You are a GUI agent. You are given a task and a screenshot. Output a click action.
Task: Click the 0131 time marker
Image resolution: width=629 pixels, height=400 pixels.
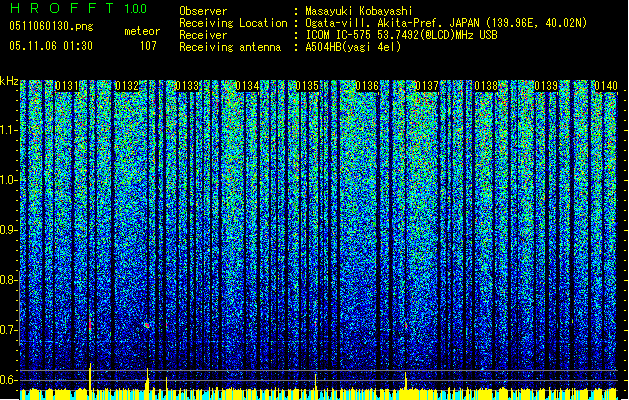tap(67, 86)
